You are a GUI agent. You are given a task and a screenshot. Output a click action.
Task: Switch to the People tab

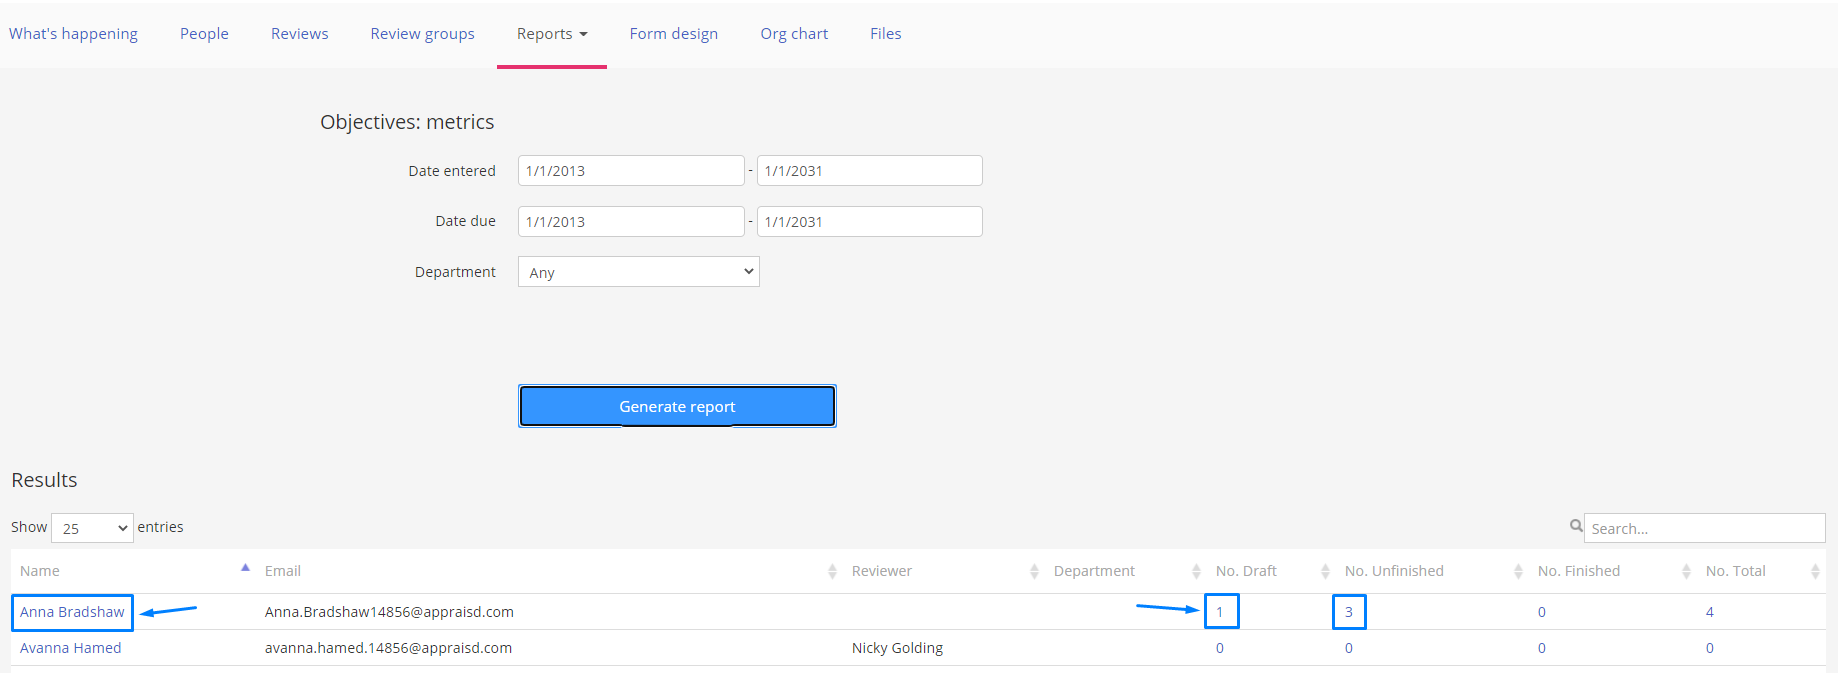pyautogui.click(x=204, y=34)
